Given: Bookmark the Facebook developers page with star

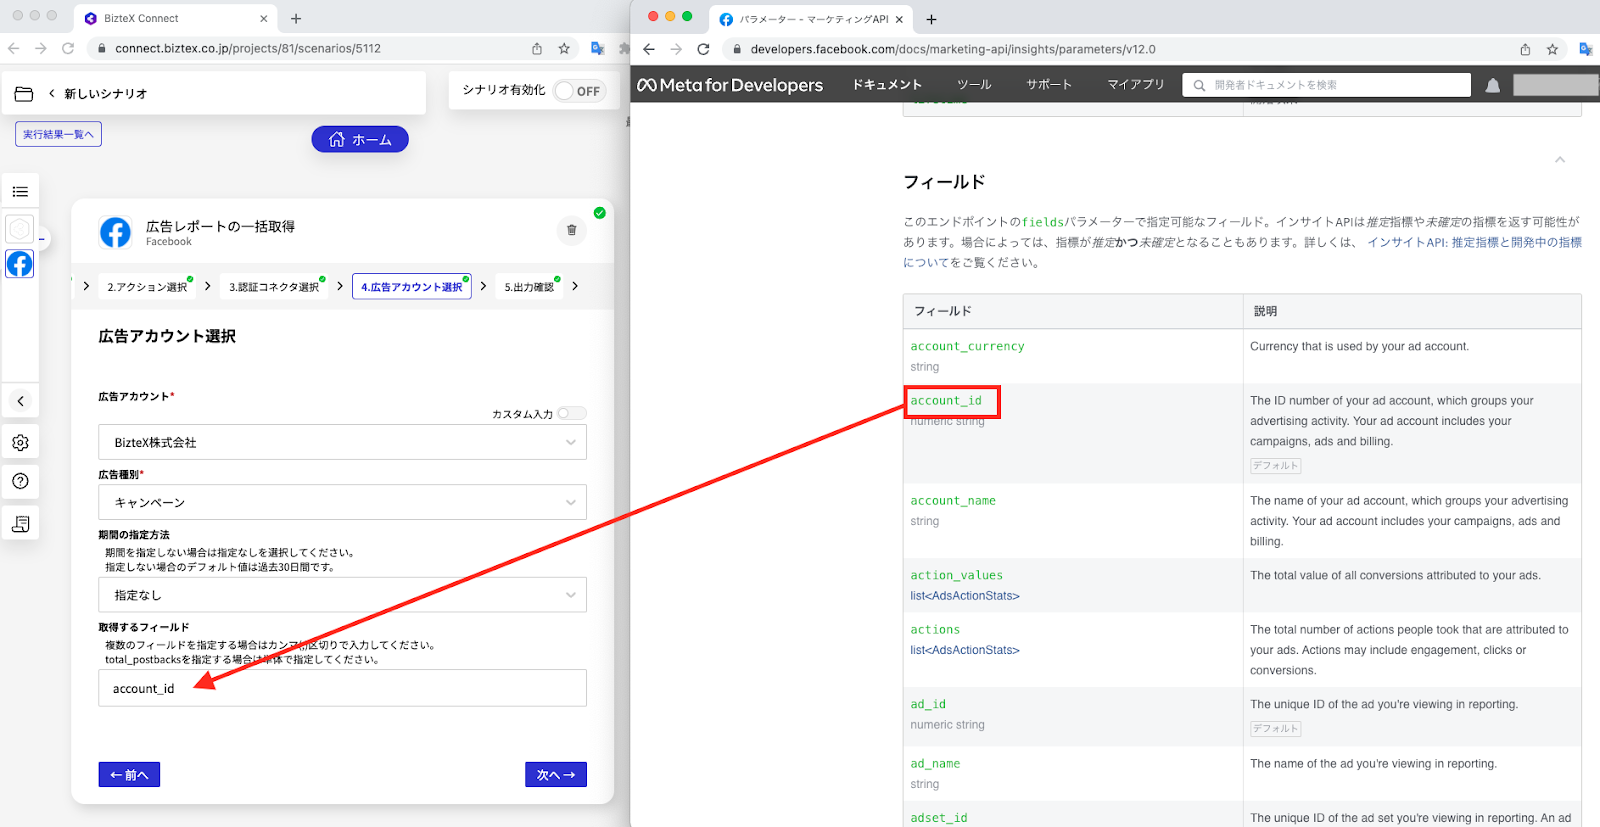Looking at the screenshot, I should pyautogui.click(x=1552, y=49).
